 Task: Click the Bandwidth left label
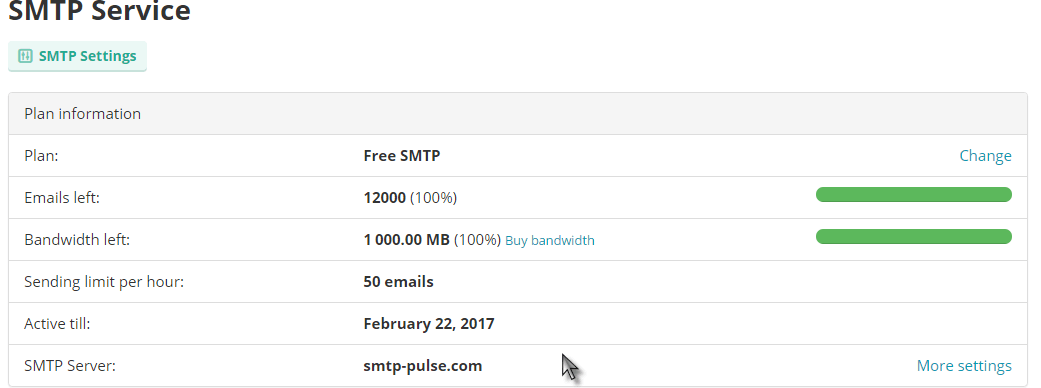coord(77,239)
